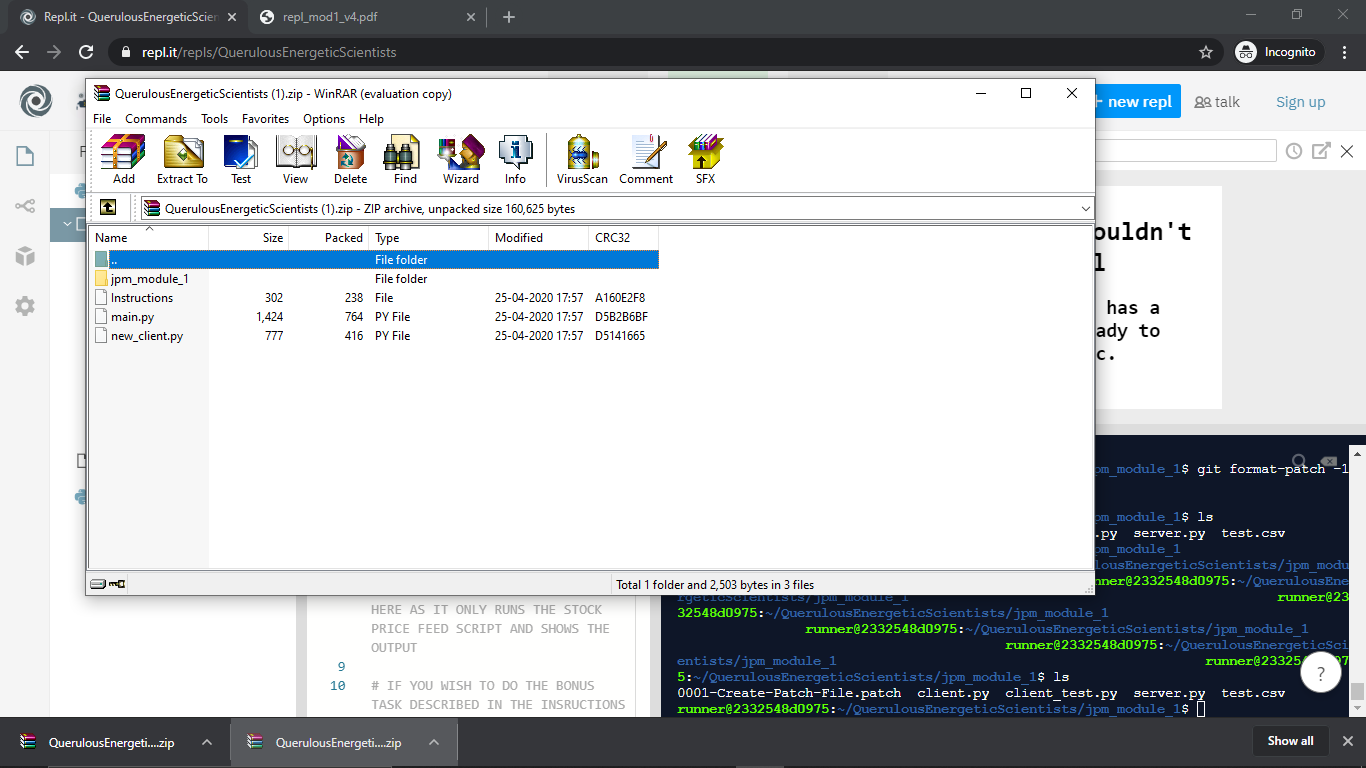Launch the Wizard icon
Screen dimensions: 1366x768
[459, 158]
